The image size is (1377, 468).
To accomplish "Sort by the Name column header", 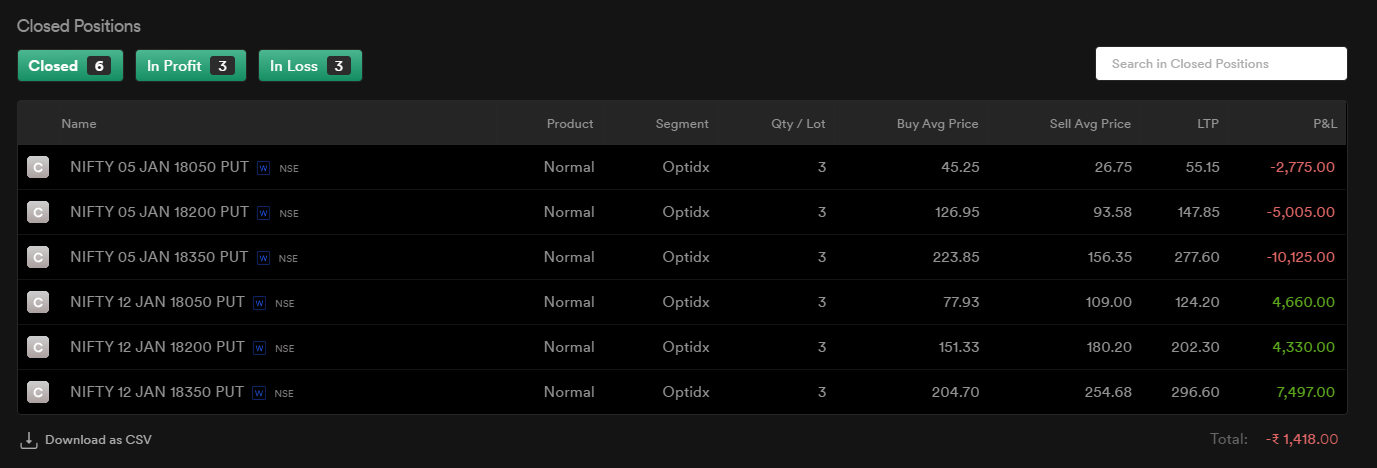I will coord(79,124).
